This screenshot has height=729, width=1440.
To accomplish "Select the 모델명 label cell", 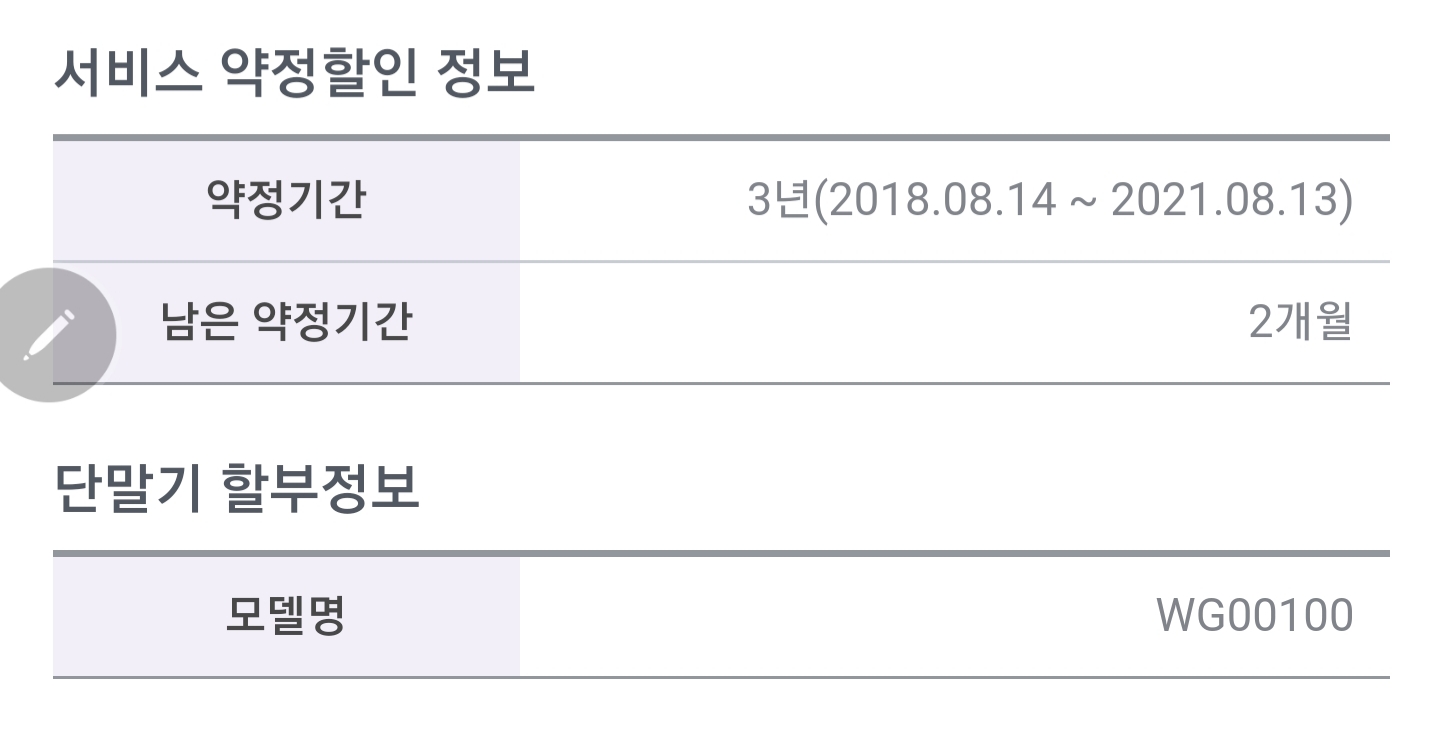I will point(285,615).
